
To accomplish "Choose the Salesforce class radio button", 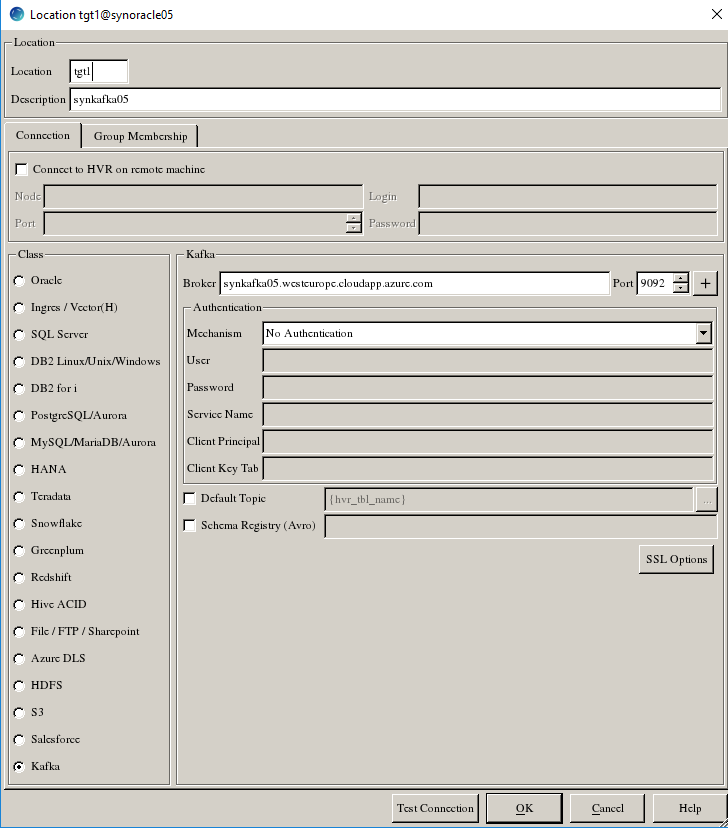I will coord(19,739).
